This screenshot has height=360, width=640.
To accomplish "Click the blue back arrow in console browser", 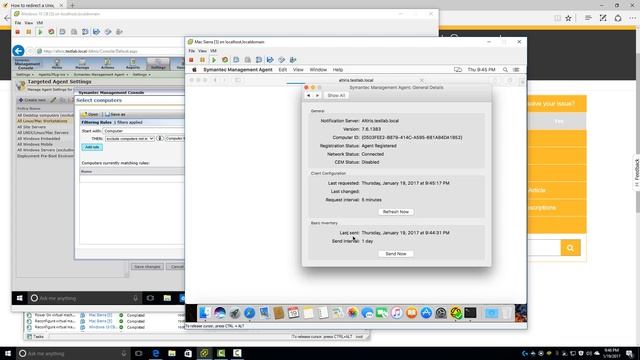I will click(18, 51).
